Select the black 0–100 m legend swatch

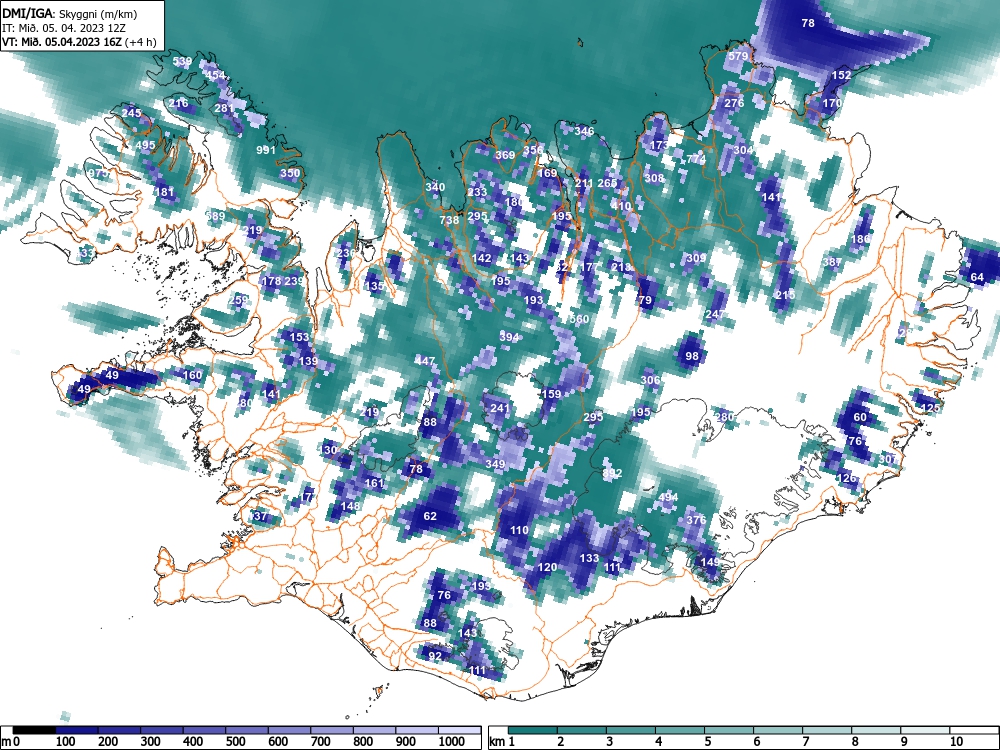click(34, 730)
